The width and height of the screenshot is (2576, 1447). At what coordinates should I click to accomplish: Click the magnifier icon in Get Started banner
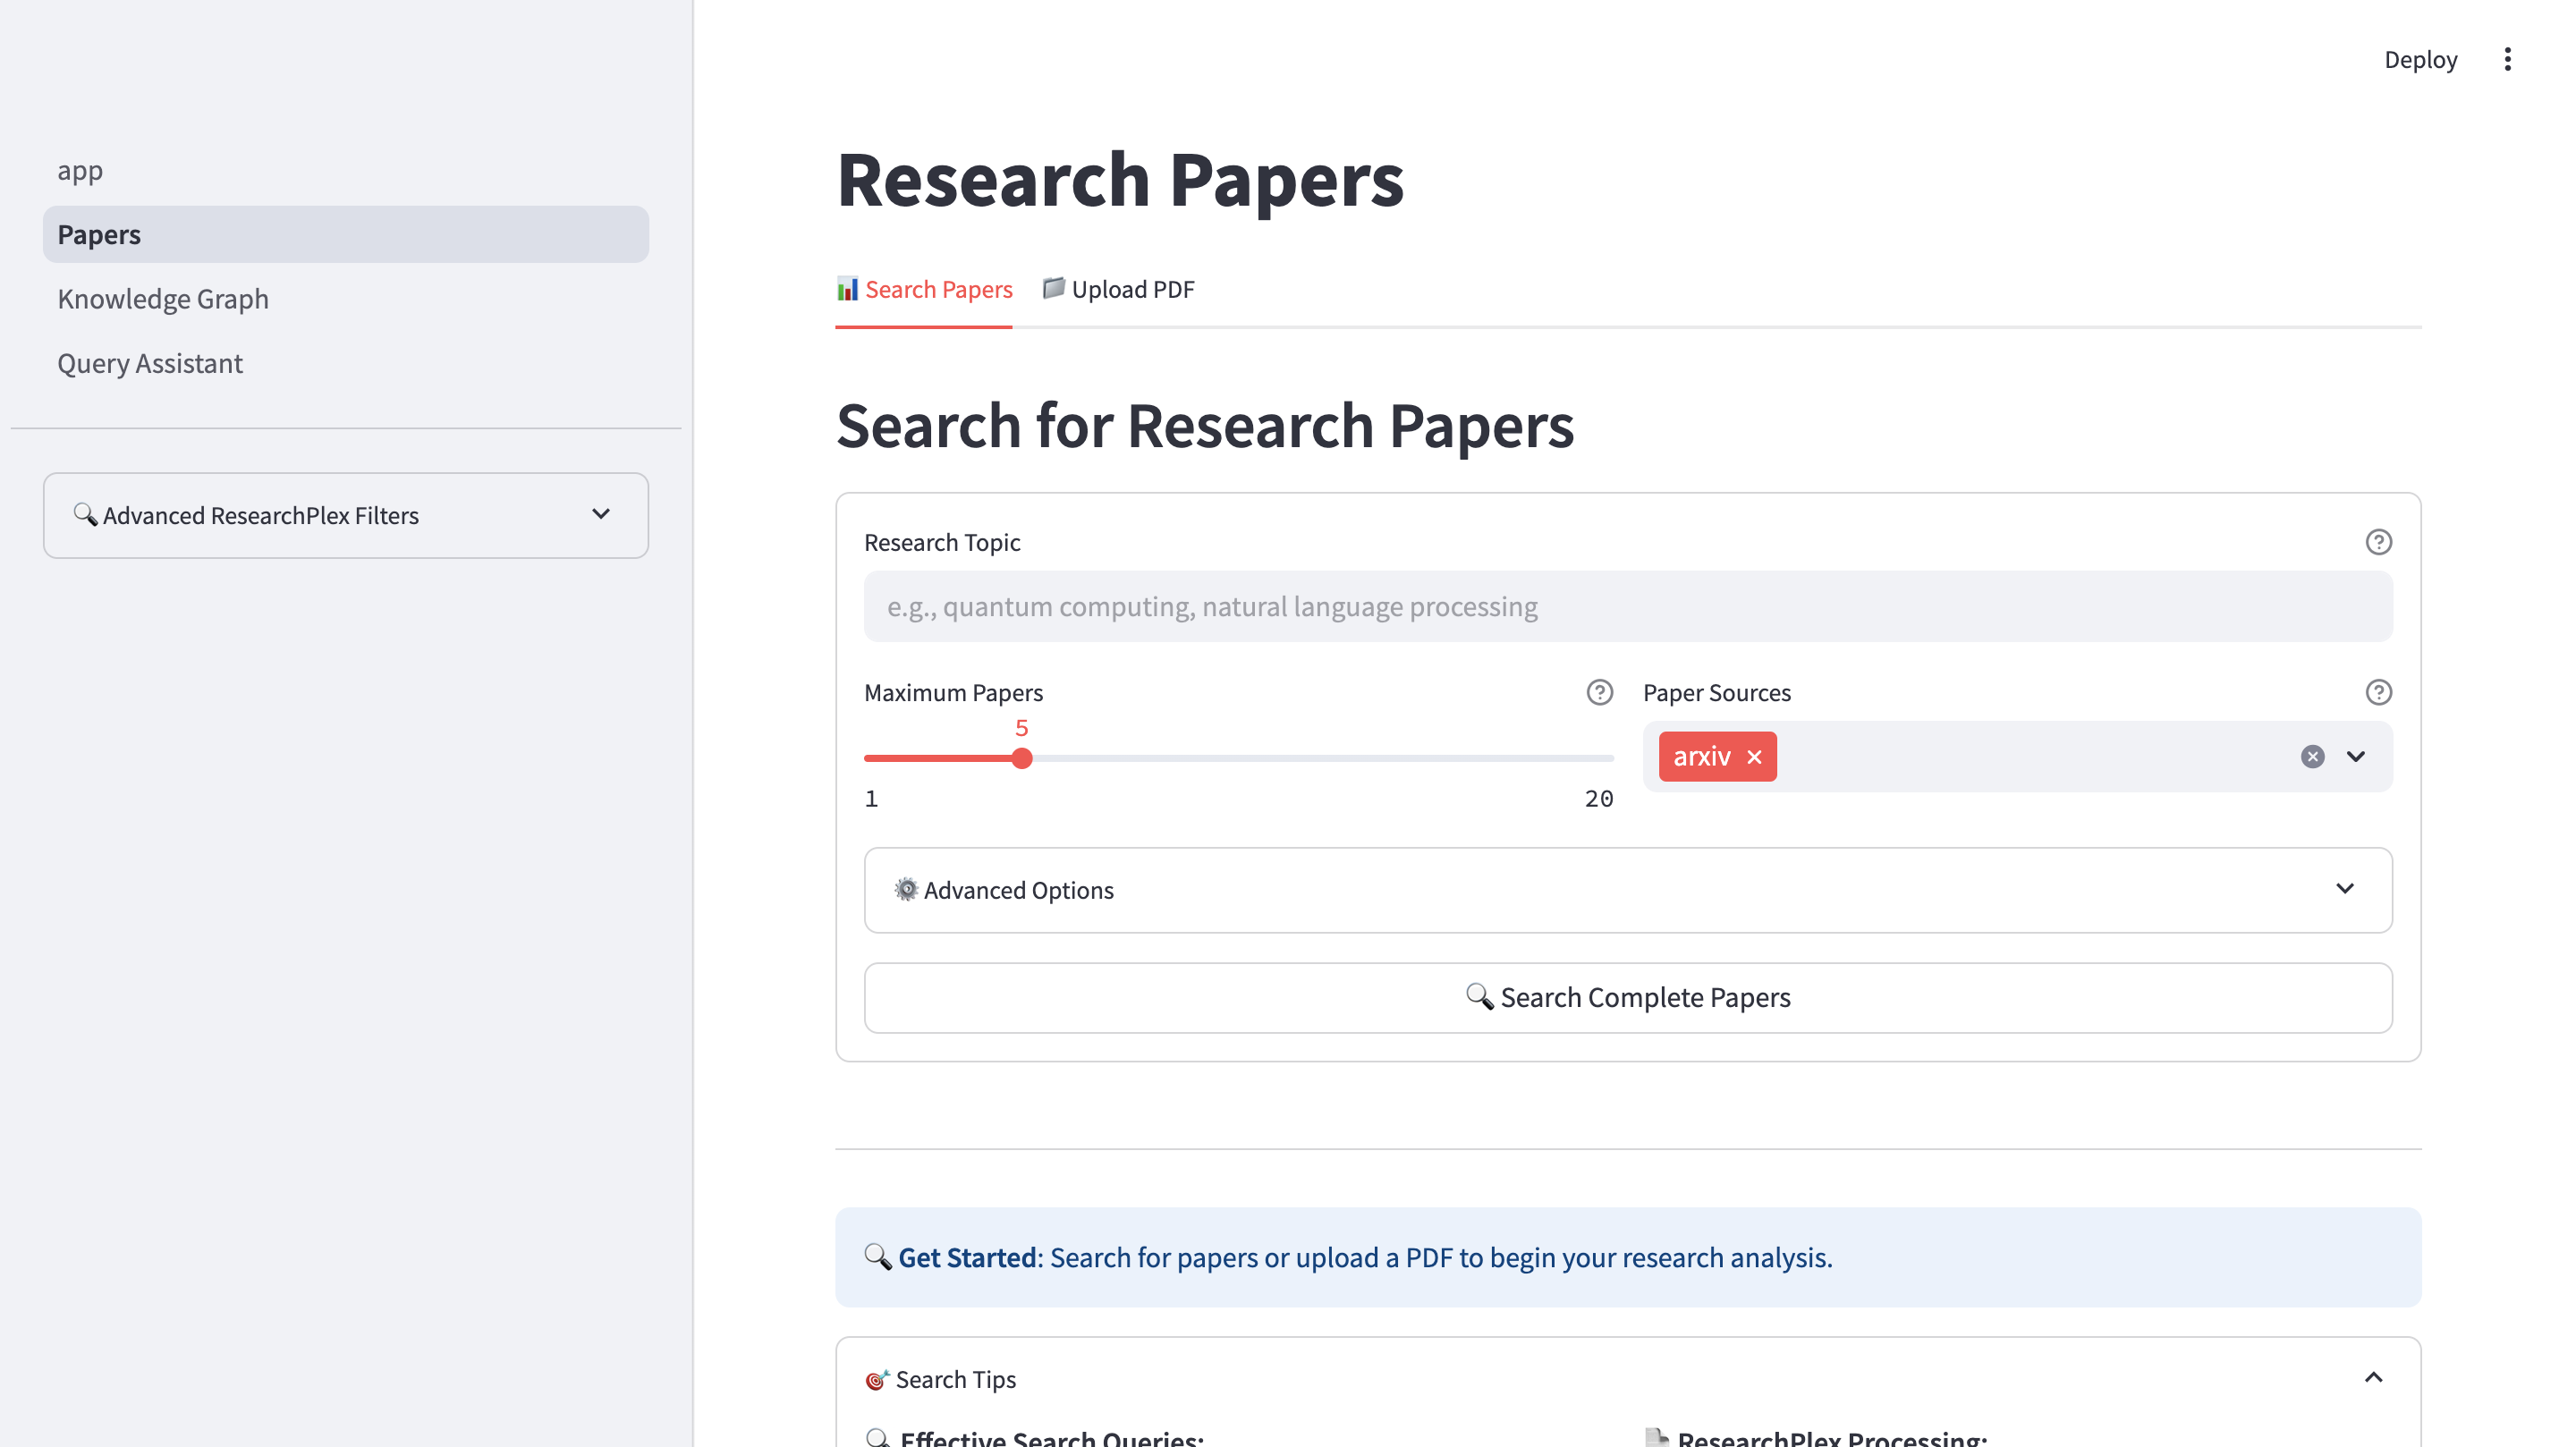877,1257
